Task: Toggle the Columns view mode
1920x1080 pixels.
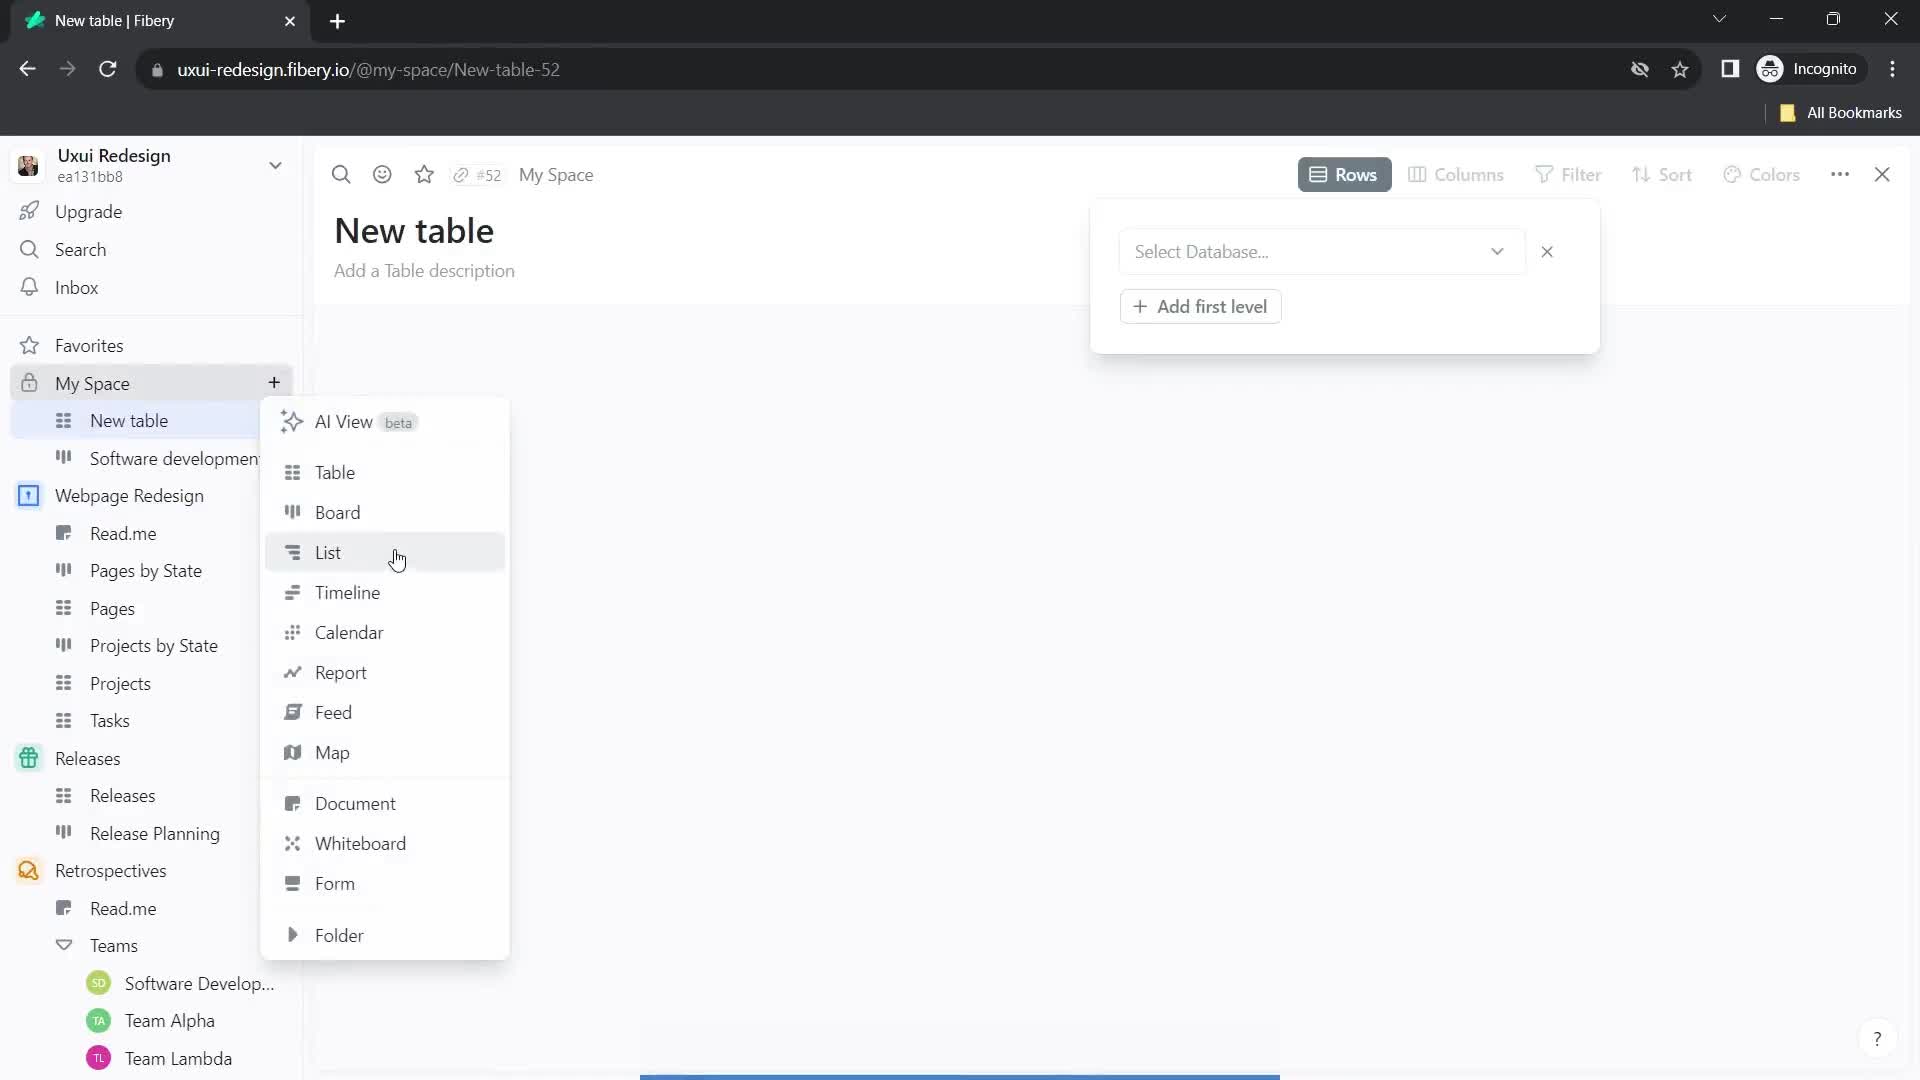Action: [1457, 174]
